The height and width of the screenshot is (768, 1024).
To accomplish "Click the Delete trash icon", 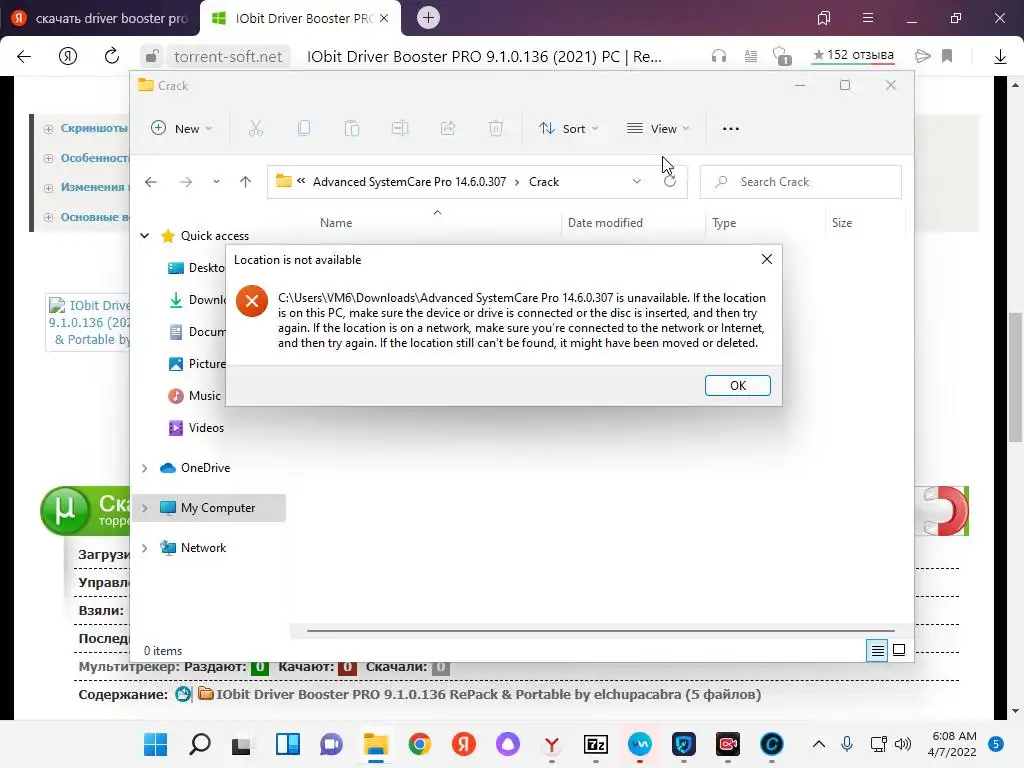I will (x=496, y=129).
